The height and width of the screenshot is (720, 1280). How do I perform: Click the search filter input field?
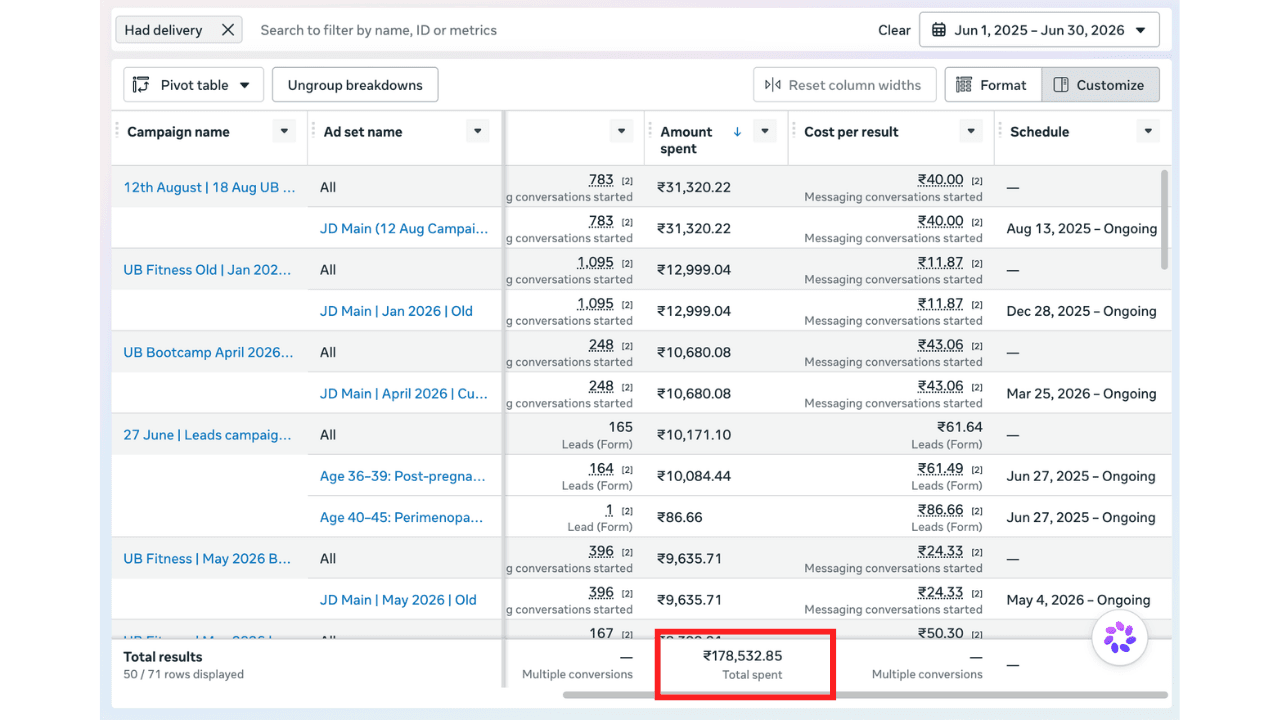pos(560,30)
